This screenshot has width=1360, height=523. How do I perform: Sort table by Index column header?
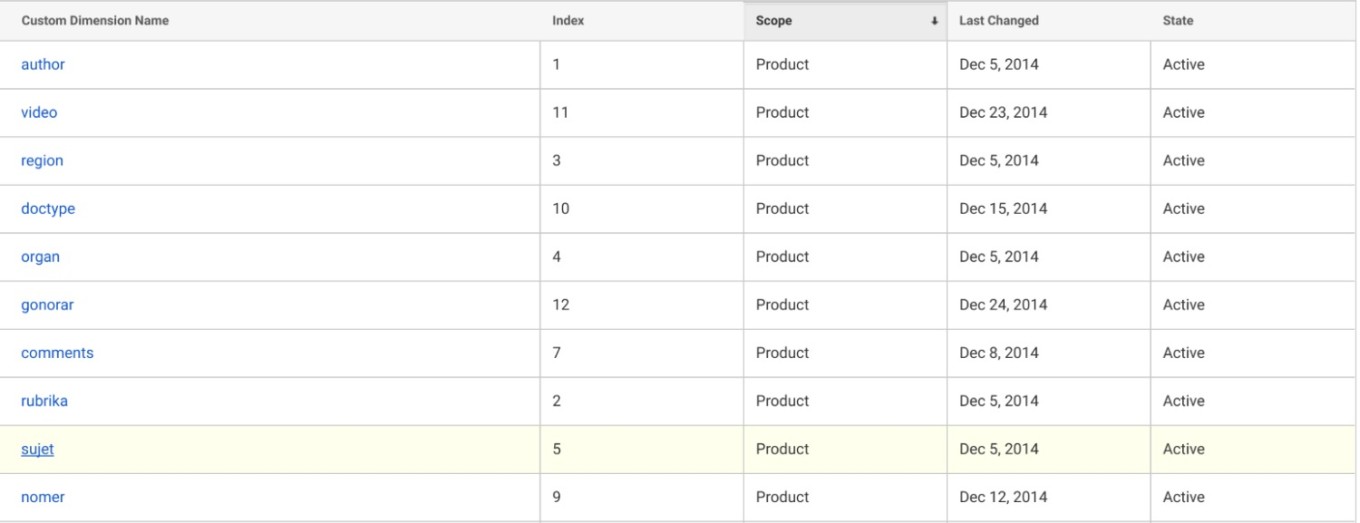pyautogui.click(x=568, y=21)
